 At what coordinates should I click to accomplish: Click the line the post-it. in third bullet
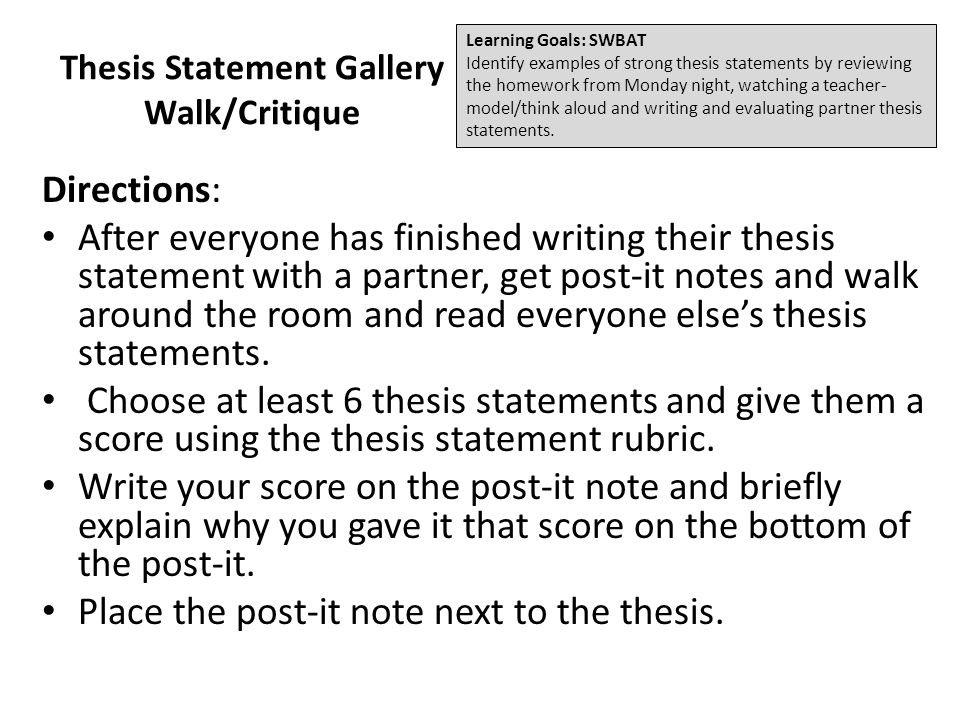[x=166, y=564]
